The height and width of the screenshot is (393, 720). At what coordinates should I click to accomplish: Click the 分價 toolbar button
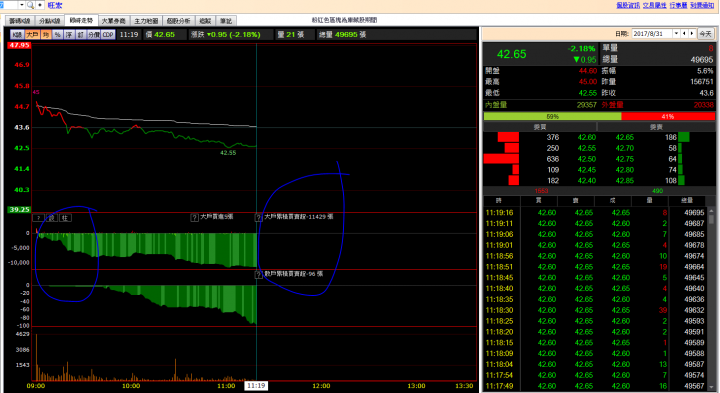coord(94,34)
